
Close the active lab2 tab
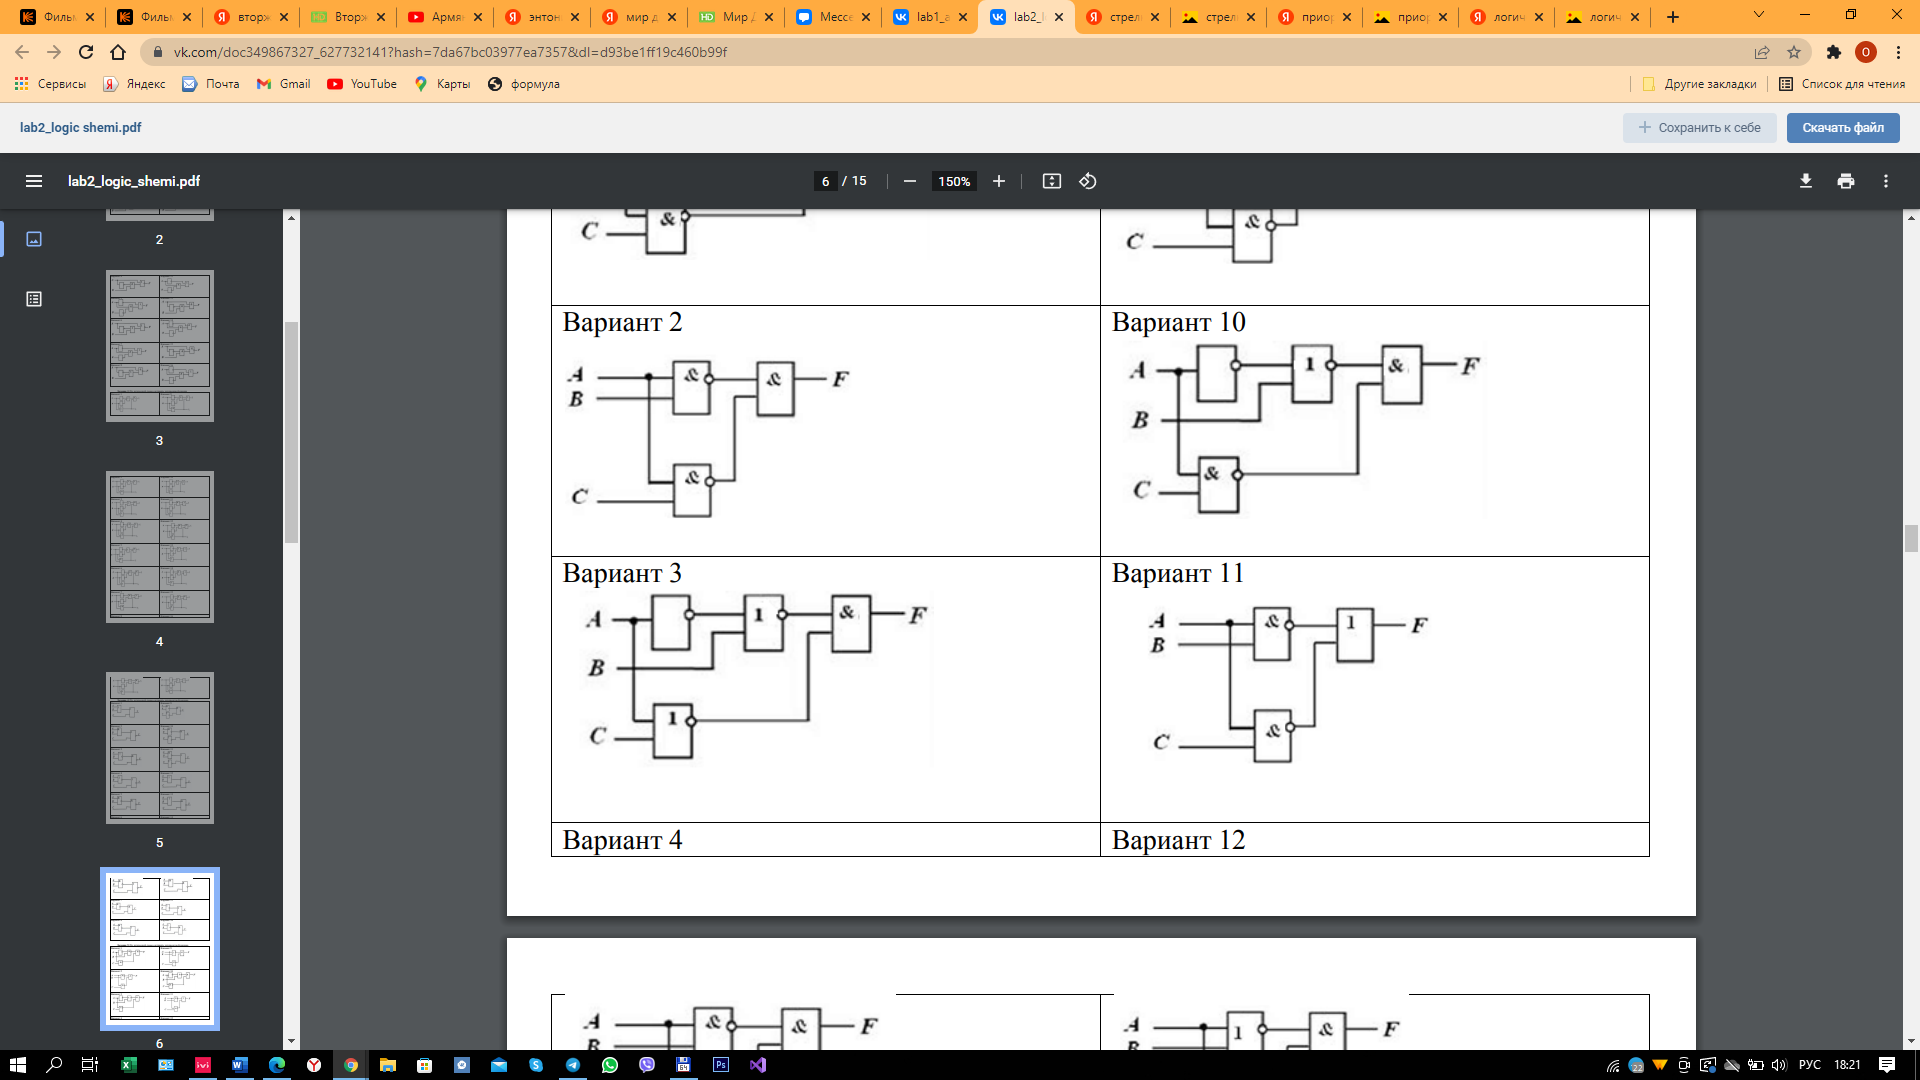pos(1059,17)
